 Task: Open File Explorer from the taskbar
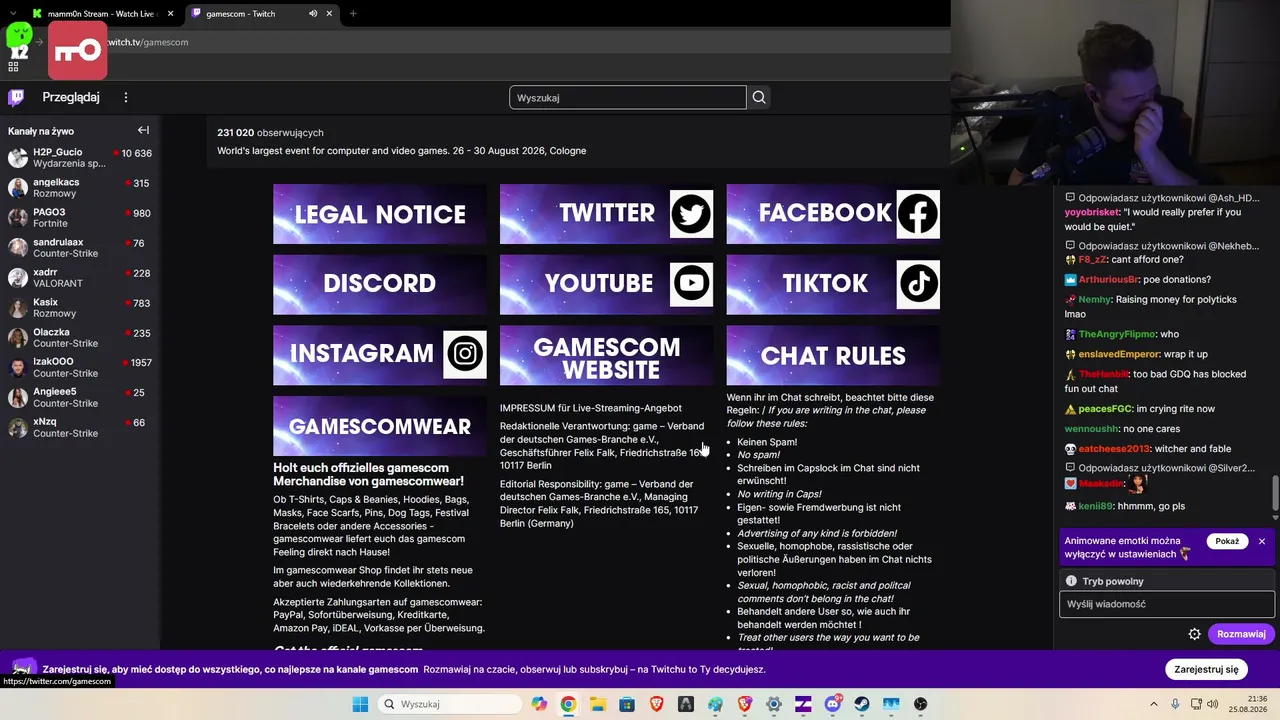597,704
